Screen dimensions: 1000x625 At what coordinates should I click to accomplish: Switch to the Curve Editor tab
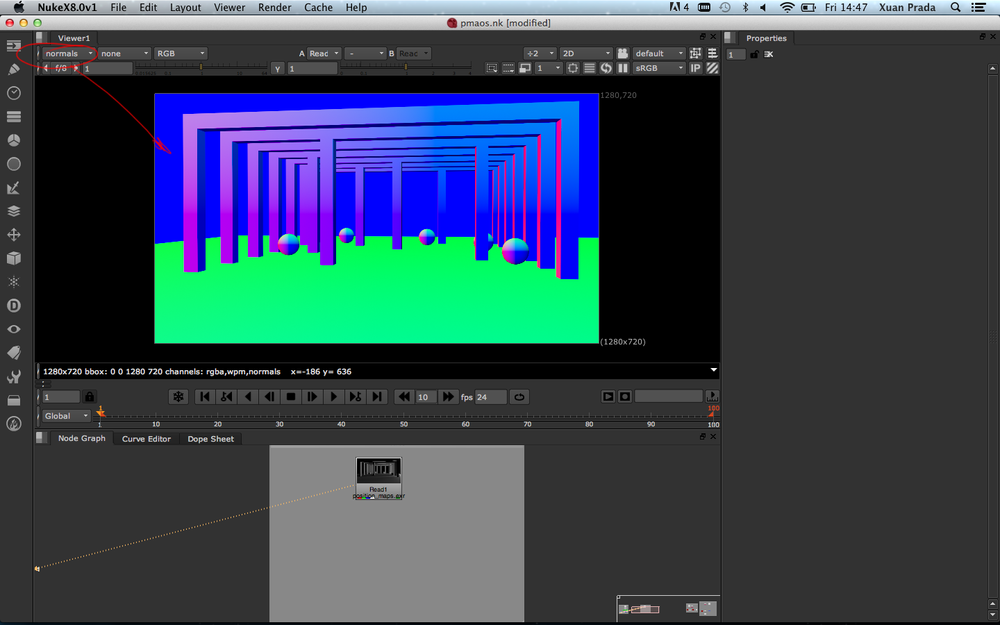(146, 439)
